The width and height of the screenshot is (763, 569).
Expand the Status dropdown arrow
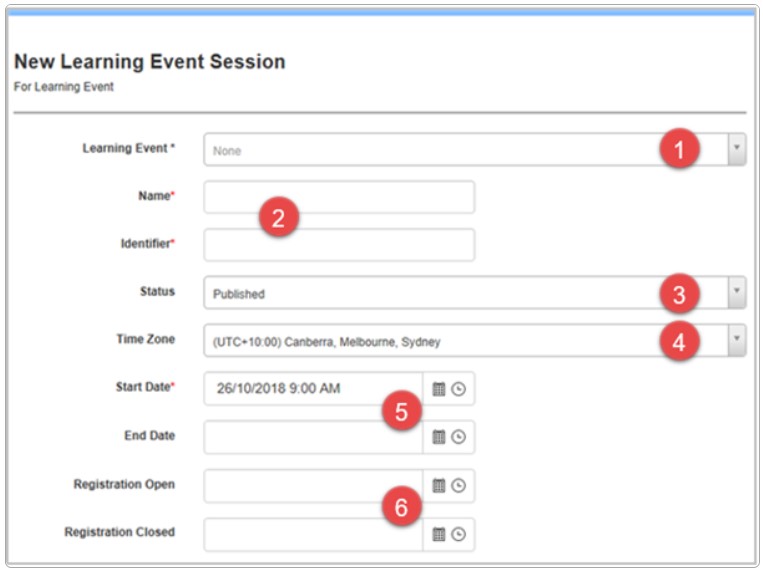coord(736,293)
